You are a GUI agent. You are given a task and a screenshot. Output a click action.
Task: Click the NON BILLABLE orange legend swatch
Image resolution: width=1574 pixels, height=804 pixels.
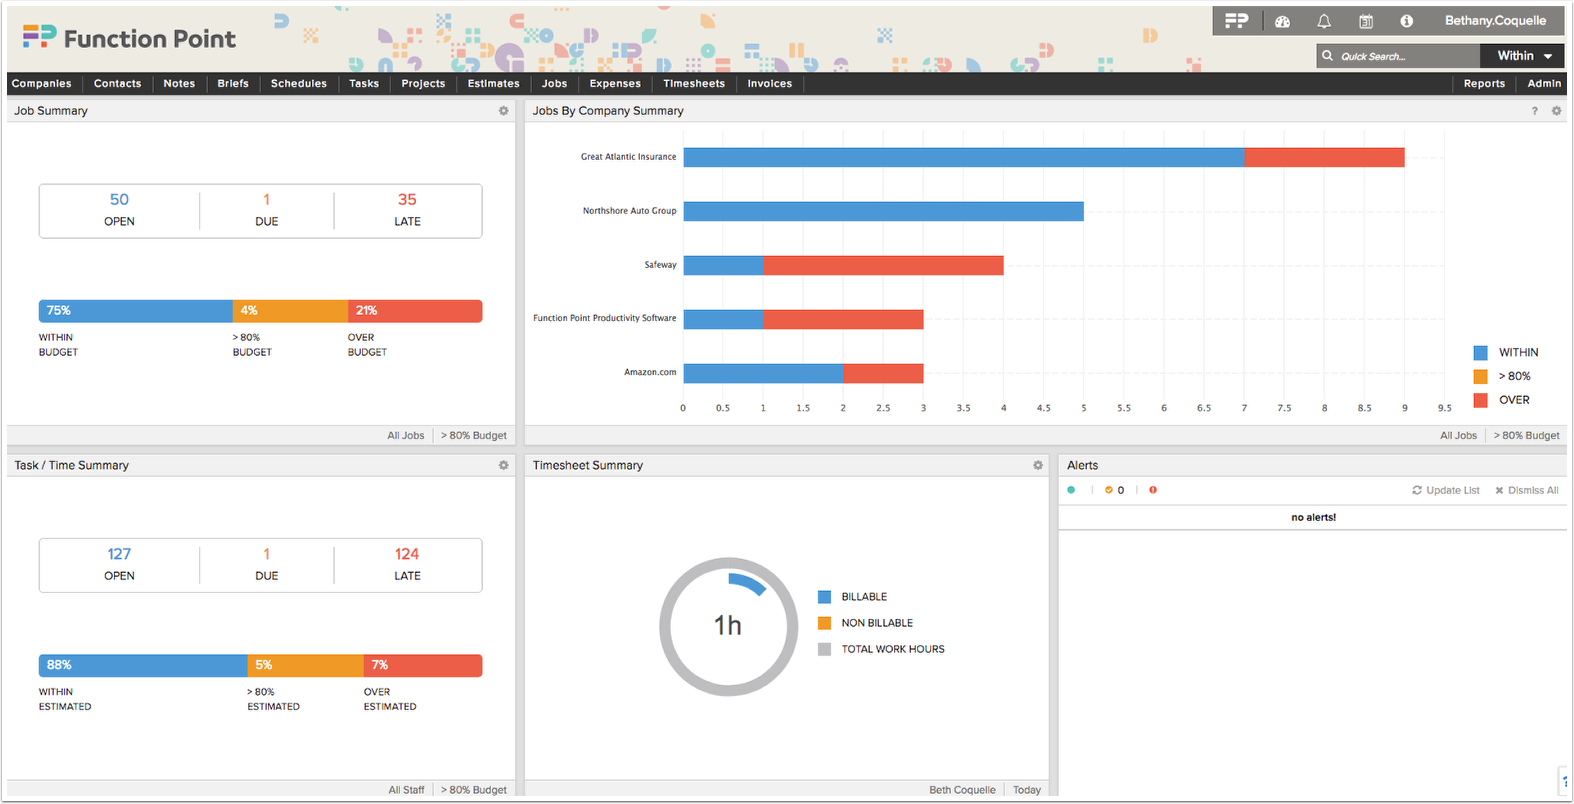coord(825,623)
